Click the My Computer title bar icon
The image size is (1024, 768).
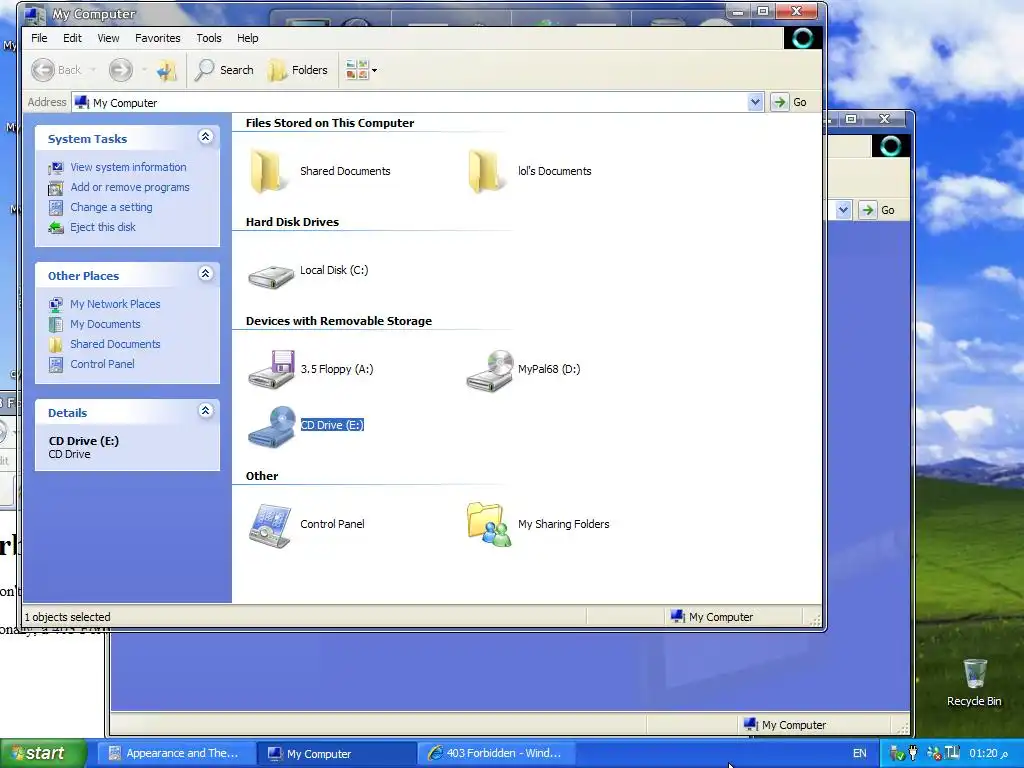pos(35,14)
